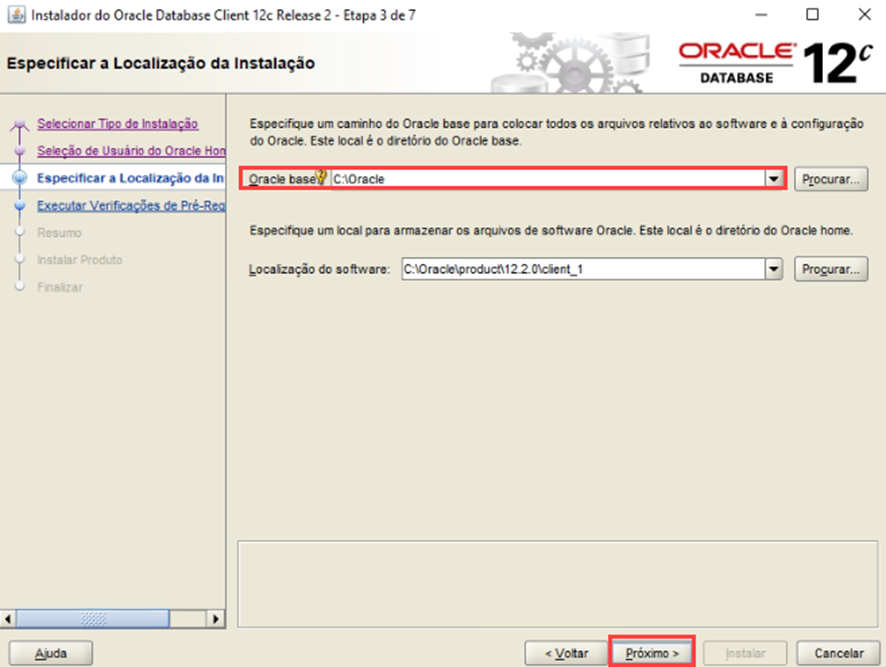The image size is (886, 667).
Task: Click the Ajuda help button
Action: click(x=51, y=653)
